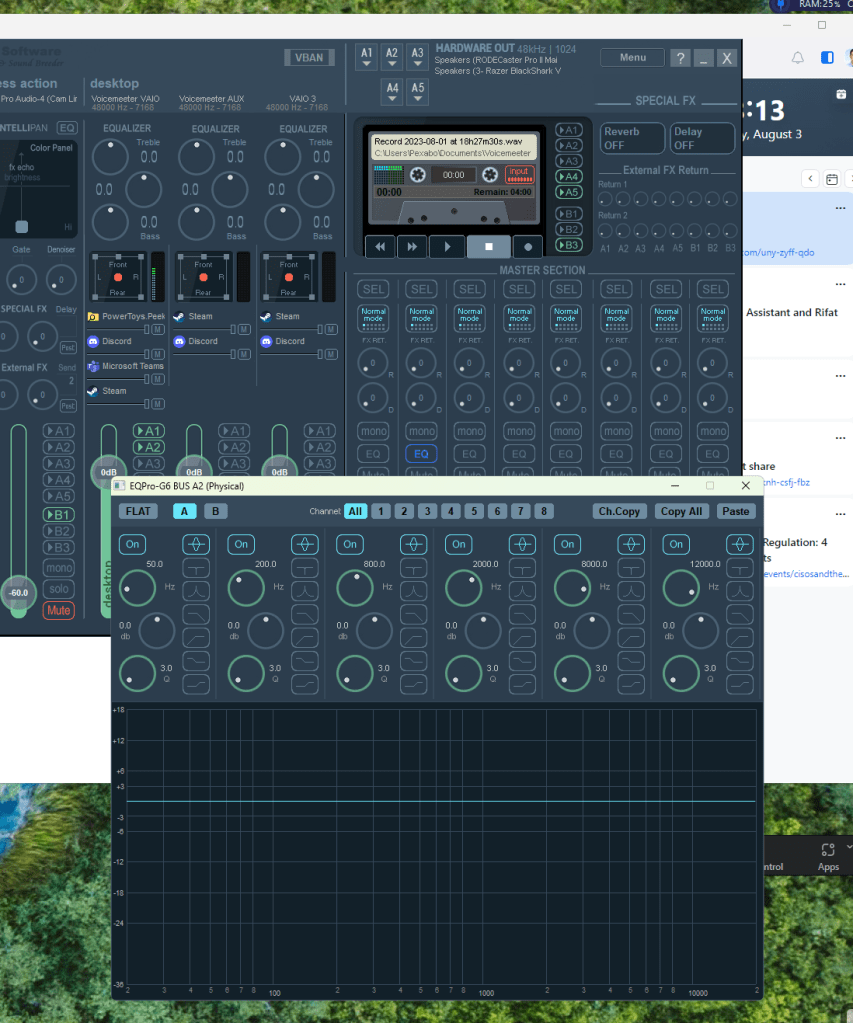Click the Copy All button
Screen dimensions: 853x1023
681,512
